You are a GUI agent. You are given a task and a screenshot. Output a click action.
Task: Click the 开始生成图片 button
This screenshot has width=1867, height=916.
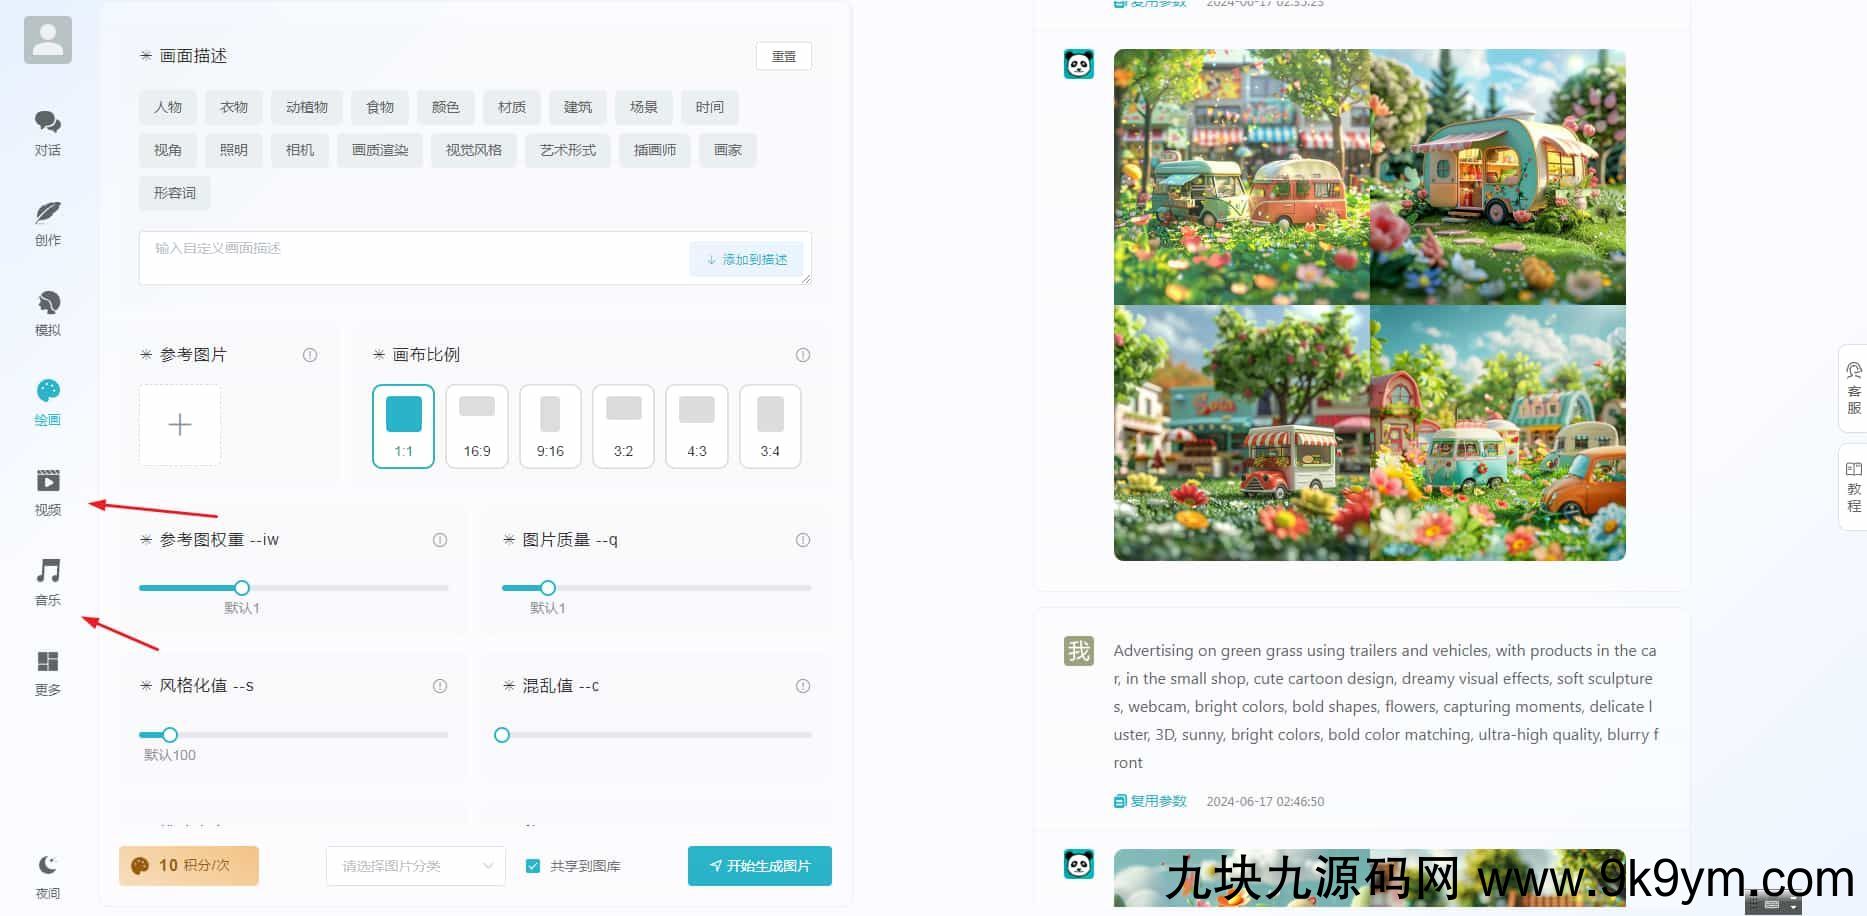759,866
